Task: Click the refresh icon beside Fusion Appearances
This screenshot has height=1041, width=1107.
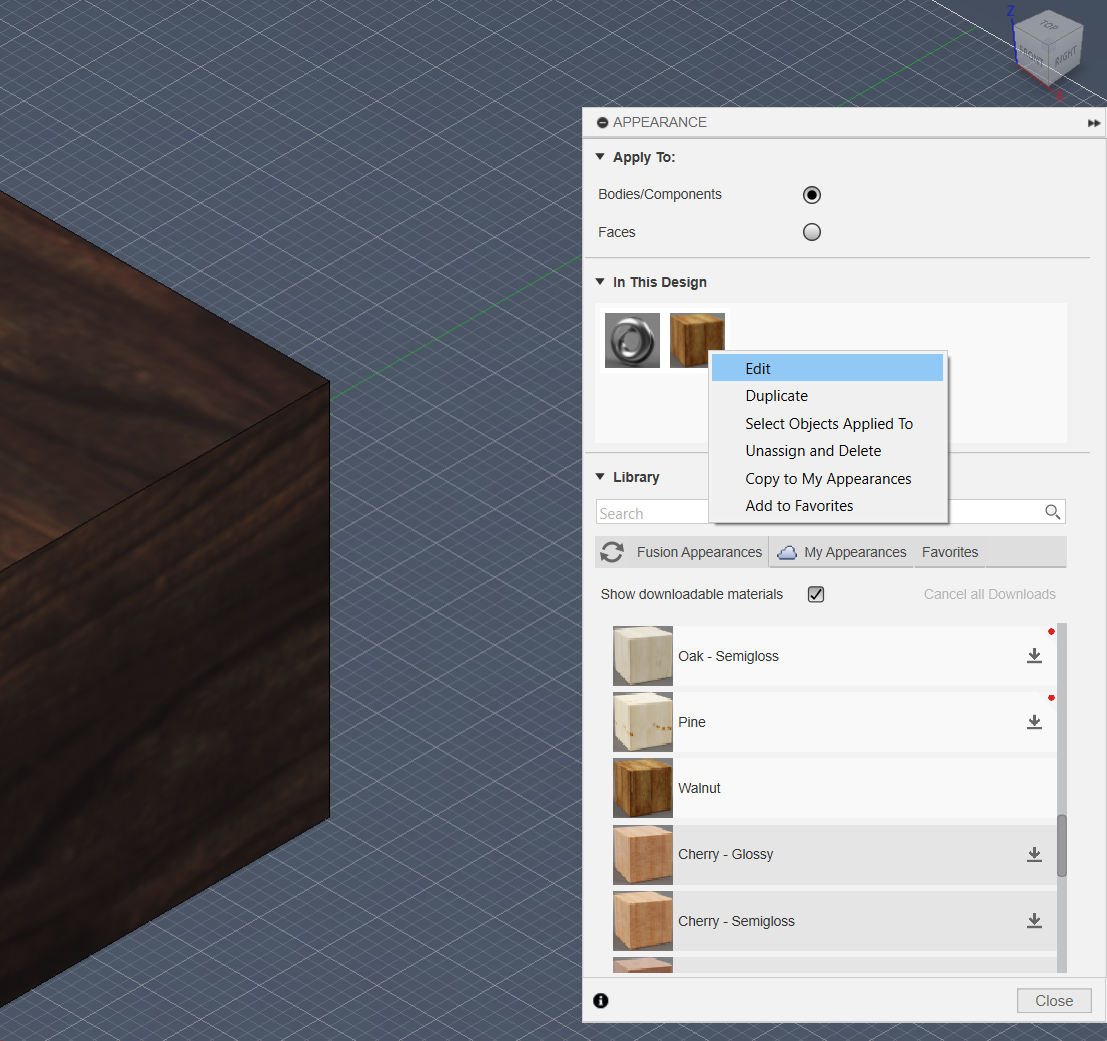Action: pyautogui.click(x=612, y=551)
